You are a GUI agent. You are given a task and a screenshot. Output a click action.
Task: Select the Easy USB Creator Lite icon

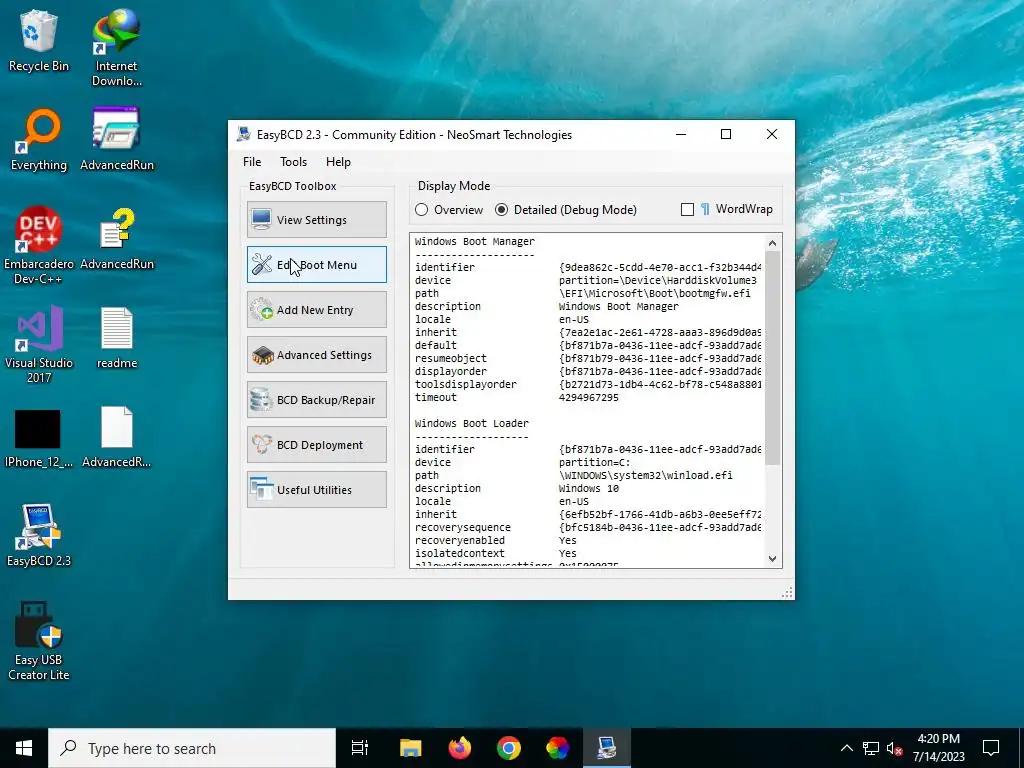click(39, 641)
